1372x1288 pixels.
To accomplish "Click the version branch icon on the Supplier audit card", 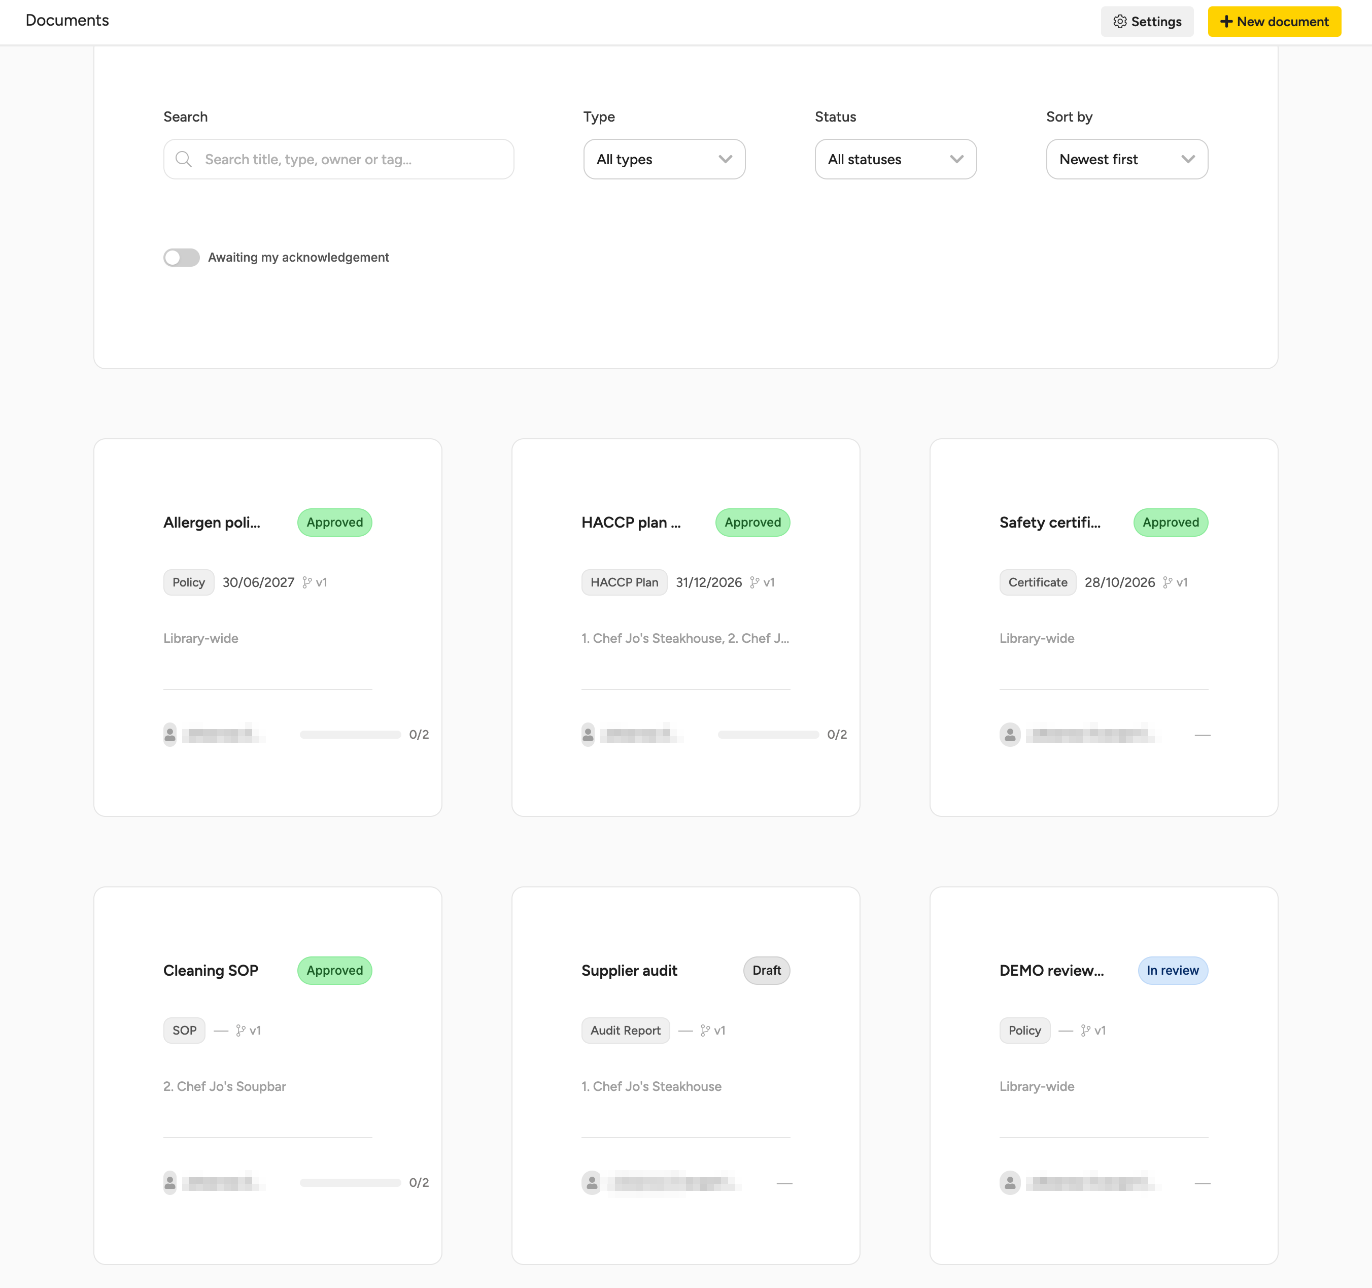I will 705,1030.
